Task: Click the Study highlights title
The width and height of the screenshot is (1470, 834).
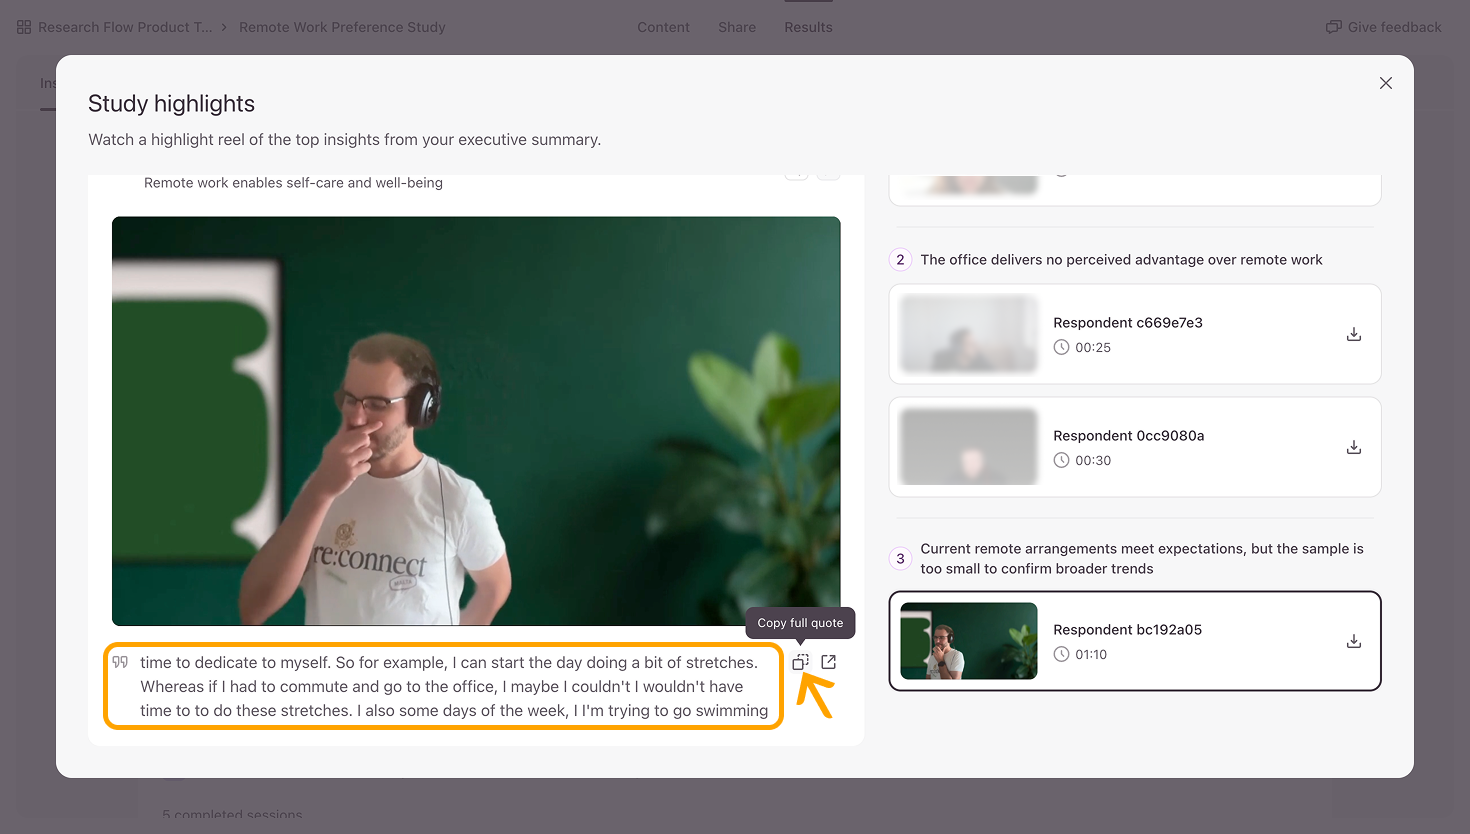Action: (171, 104)
